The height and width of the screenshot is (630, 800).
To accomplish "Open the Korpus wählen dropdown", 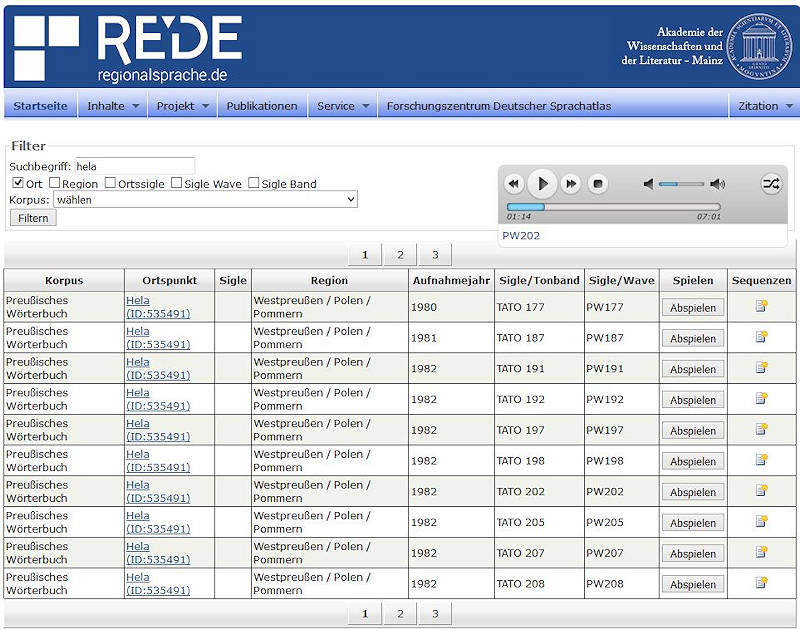I will [206, 199].
